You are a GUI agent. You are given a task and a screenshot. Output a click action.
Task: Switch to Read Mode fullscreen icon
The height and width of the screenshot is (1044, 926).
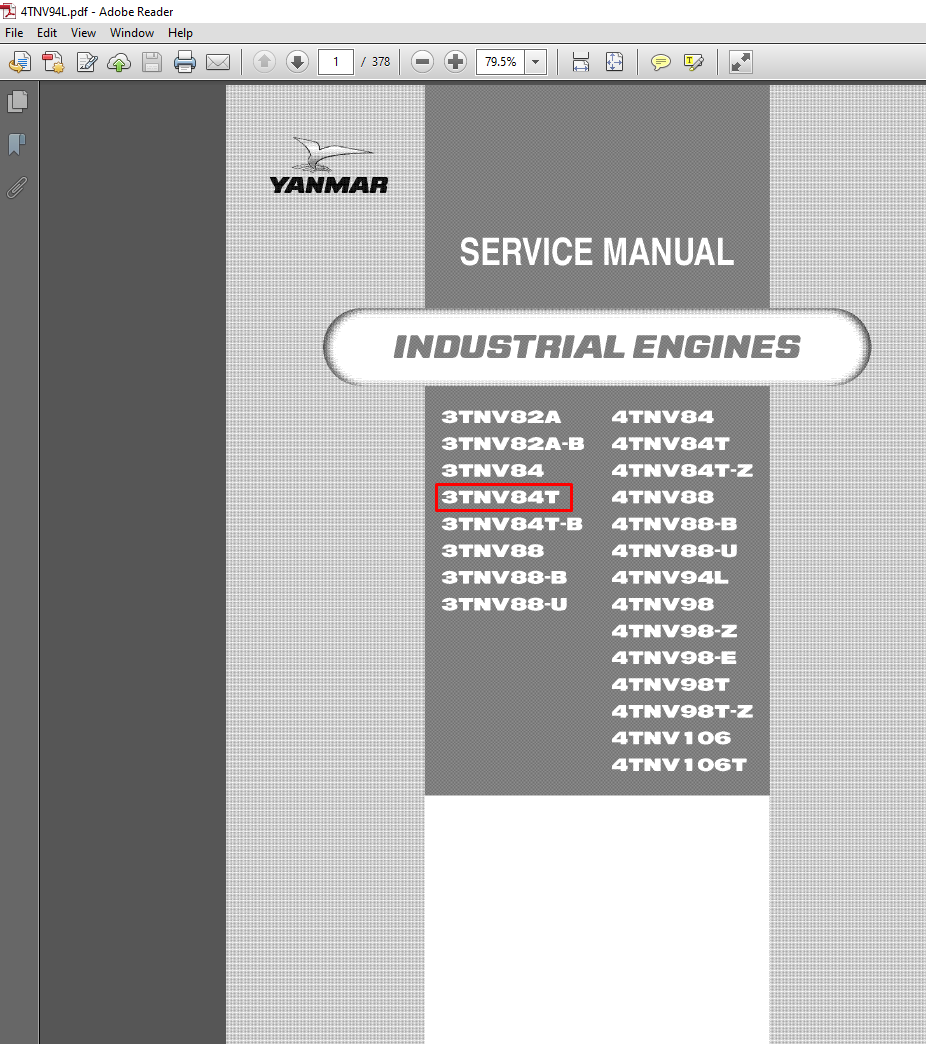tap(740, 62)
